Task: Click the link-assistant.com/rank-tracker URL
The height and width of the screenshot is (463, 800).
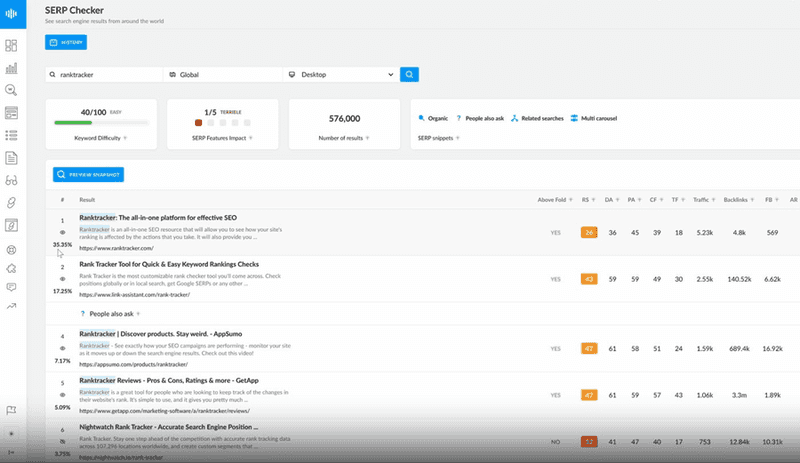Action: pyautogui.click(x=135, y=295)
